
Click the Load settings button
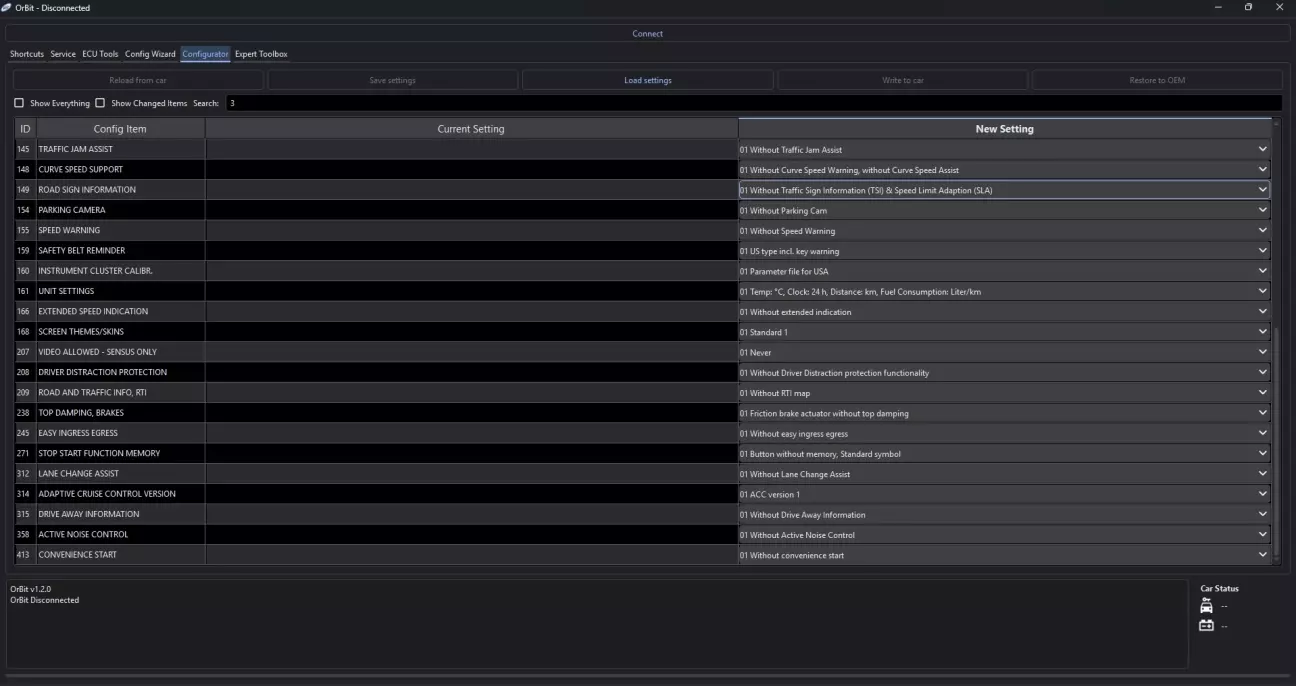pyautogui.click(x=647, y=80)
